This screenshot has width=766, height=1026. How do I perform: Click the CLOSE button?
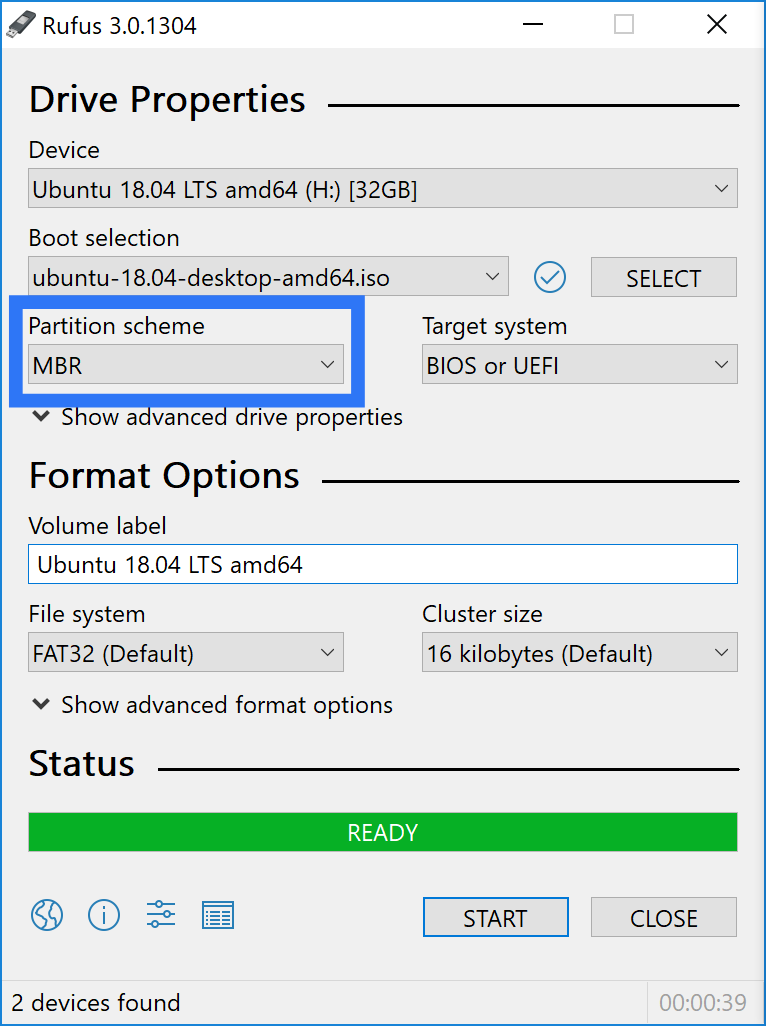(x=663, y=917)
